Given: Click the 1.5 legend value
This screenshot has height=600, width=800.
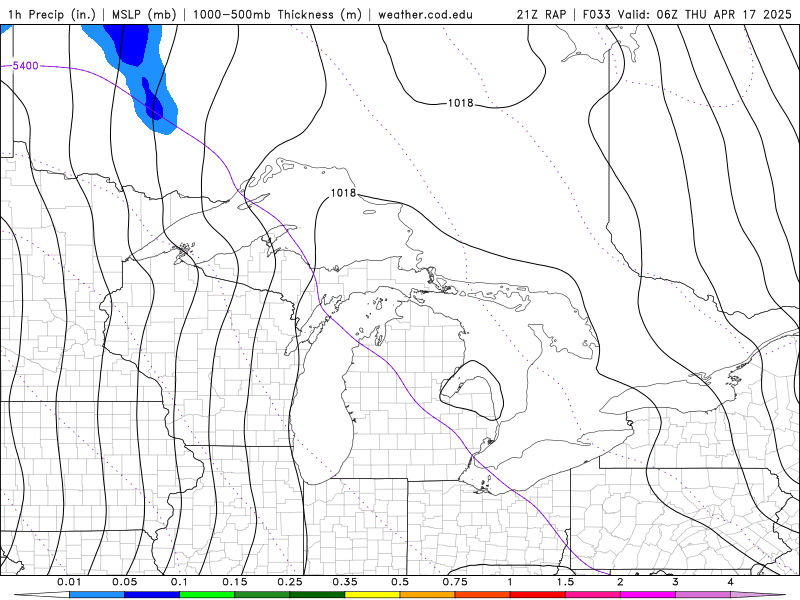Looking at the screenshot, I should pos(565,582).
